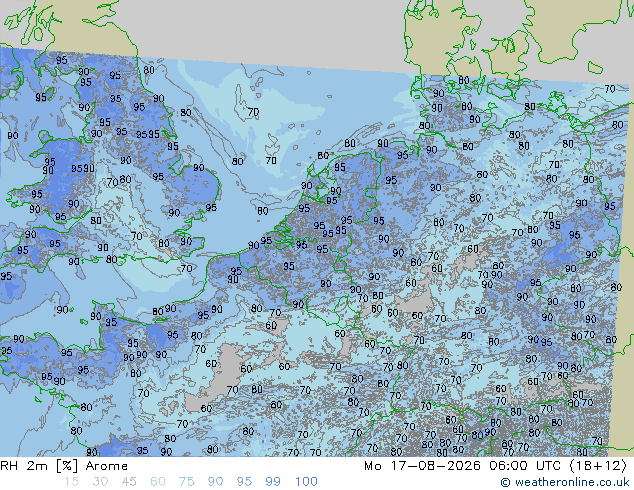Click the copyright symbol before weatheronline
The image size is (634, 490).
pyautogui.click(x=505, y=482)
